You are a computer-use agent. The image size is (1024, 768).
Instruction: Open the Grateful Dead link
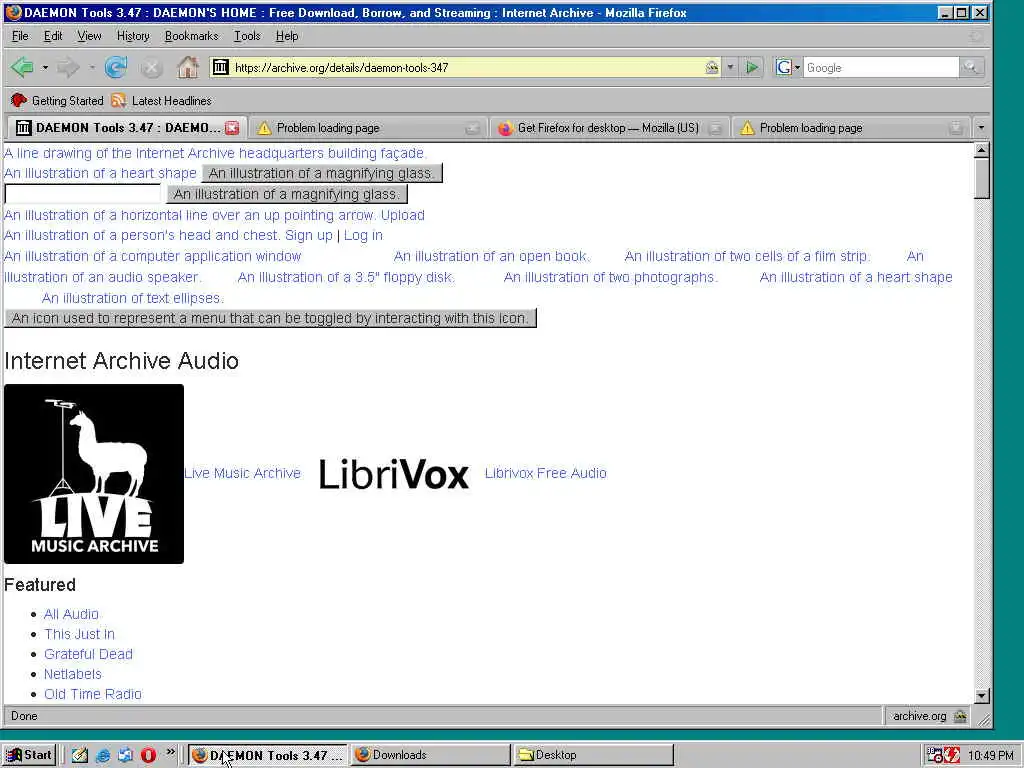[88, 654]
